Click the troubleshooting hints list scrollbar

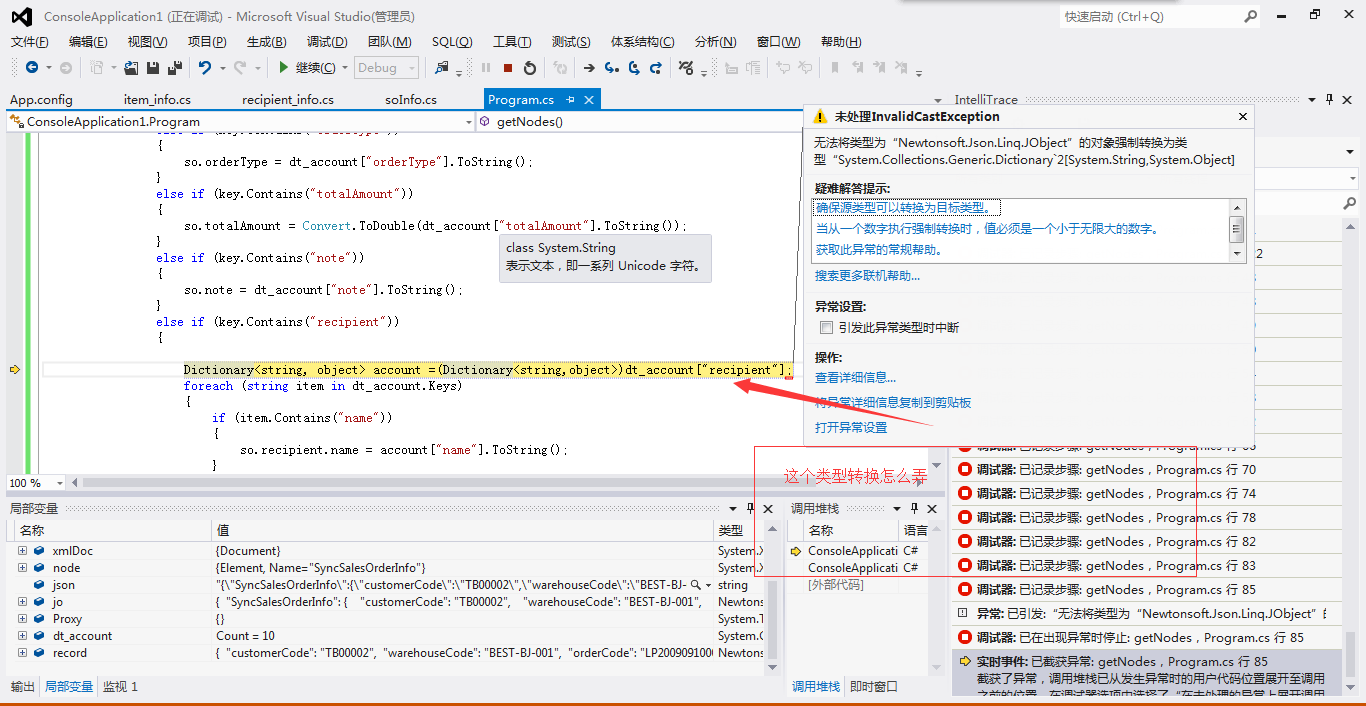point(1237,230)
